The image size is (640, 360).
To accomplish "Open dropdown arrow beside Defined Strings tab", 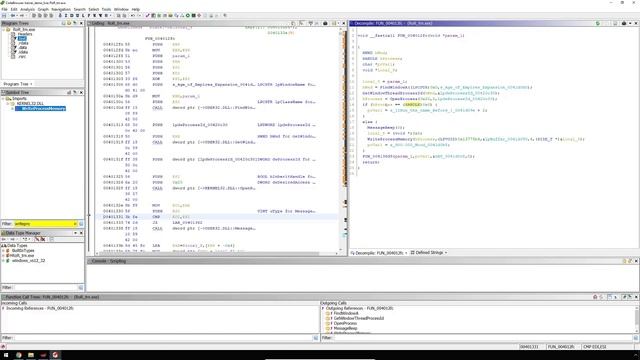I will [446, 253].
